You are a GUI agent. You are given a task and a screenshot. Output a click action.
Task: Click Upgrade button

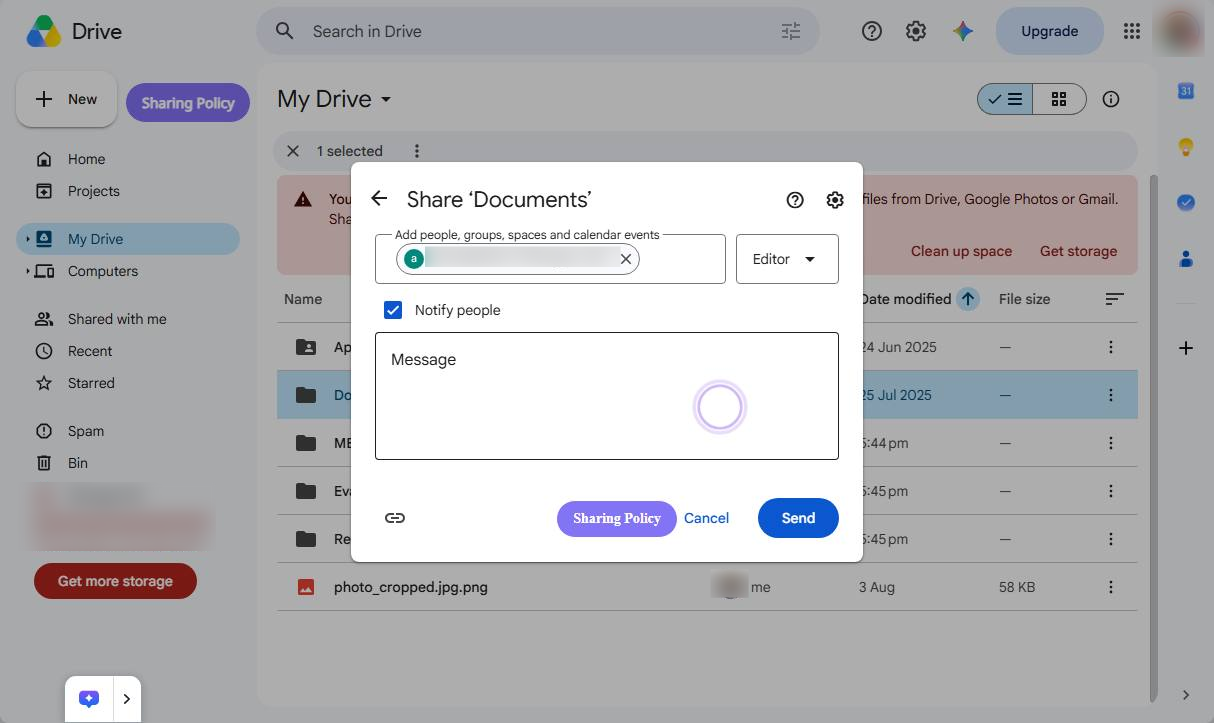[1049, 31]
